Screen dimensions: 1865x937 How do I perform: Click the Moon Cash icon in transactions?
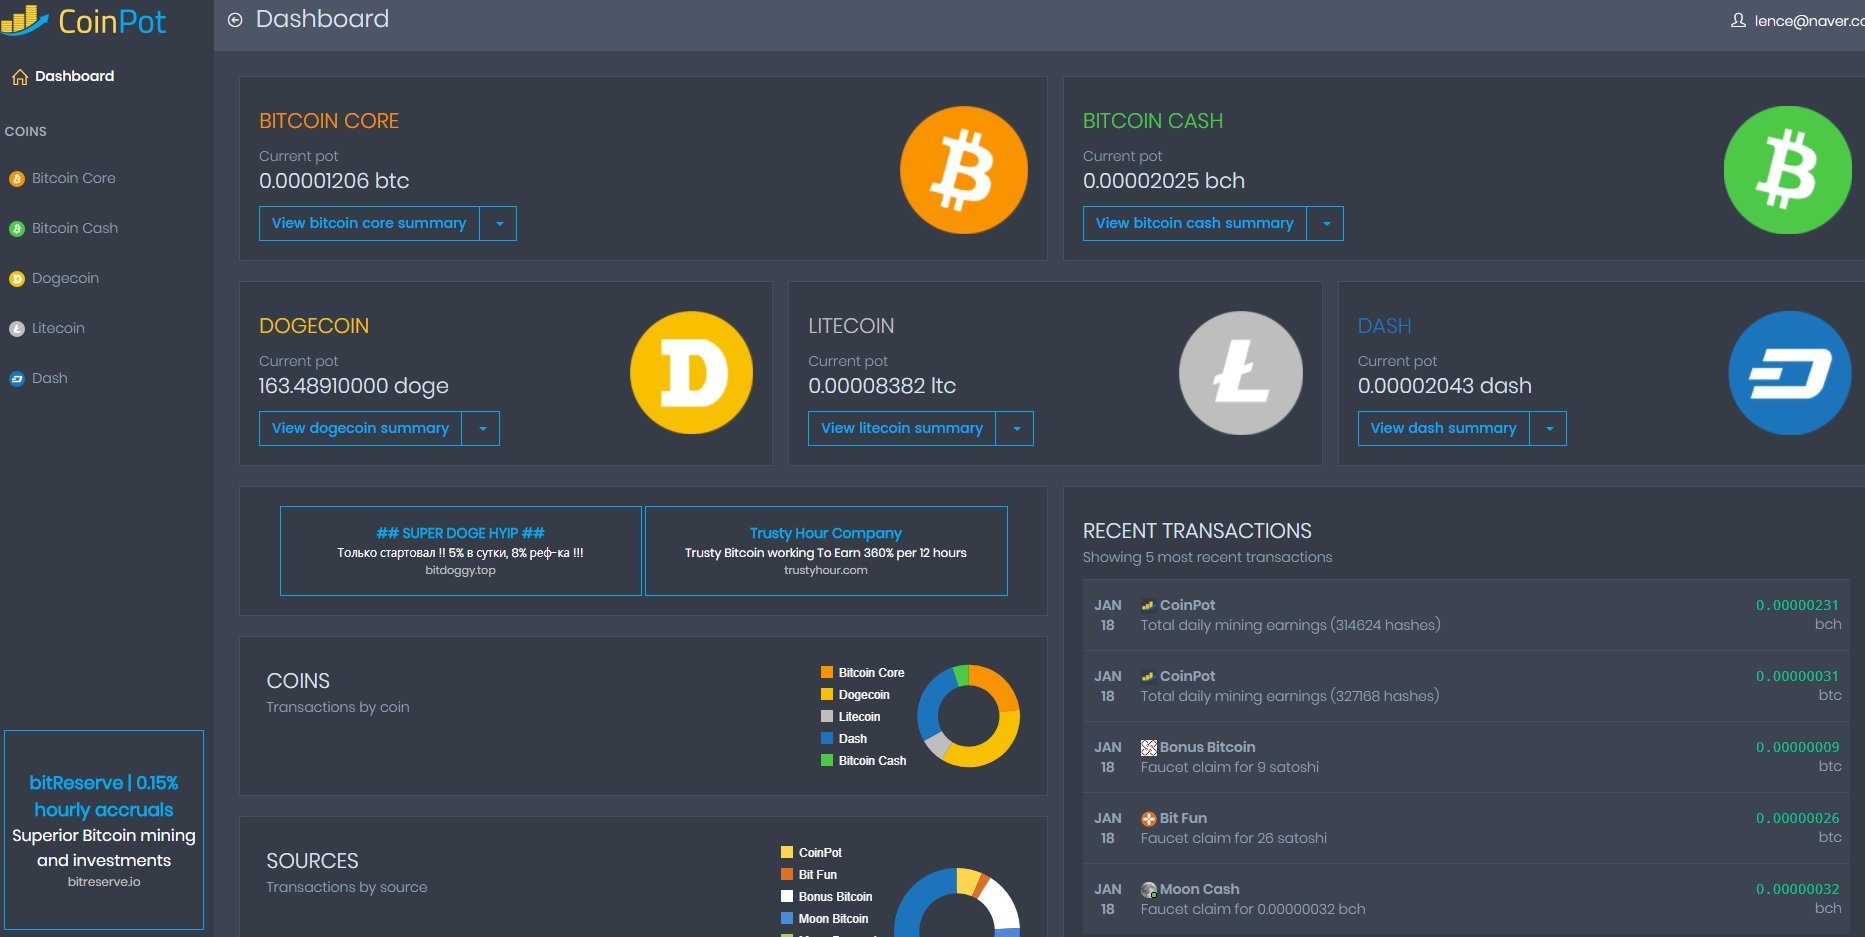1149,889
